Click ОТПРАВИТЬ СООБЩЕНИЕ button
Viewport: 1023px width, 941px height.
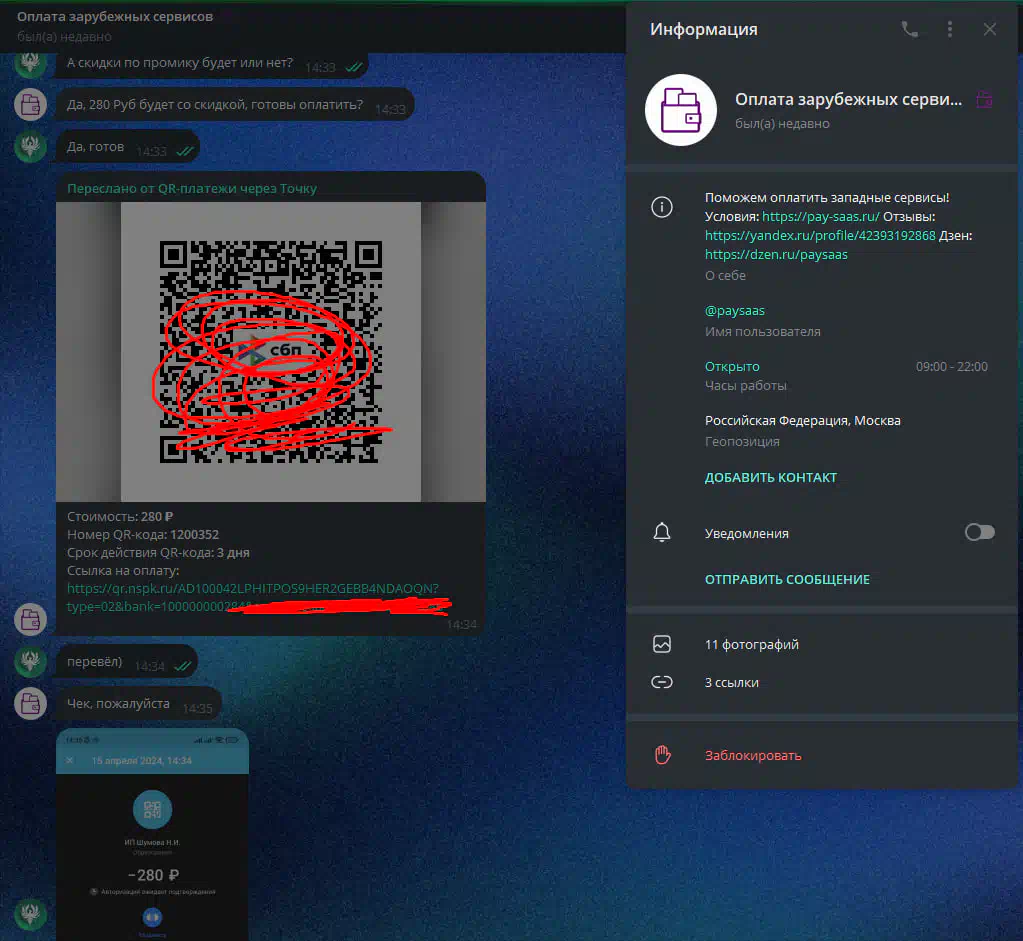pyautogui.click(x=787, y=579)
